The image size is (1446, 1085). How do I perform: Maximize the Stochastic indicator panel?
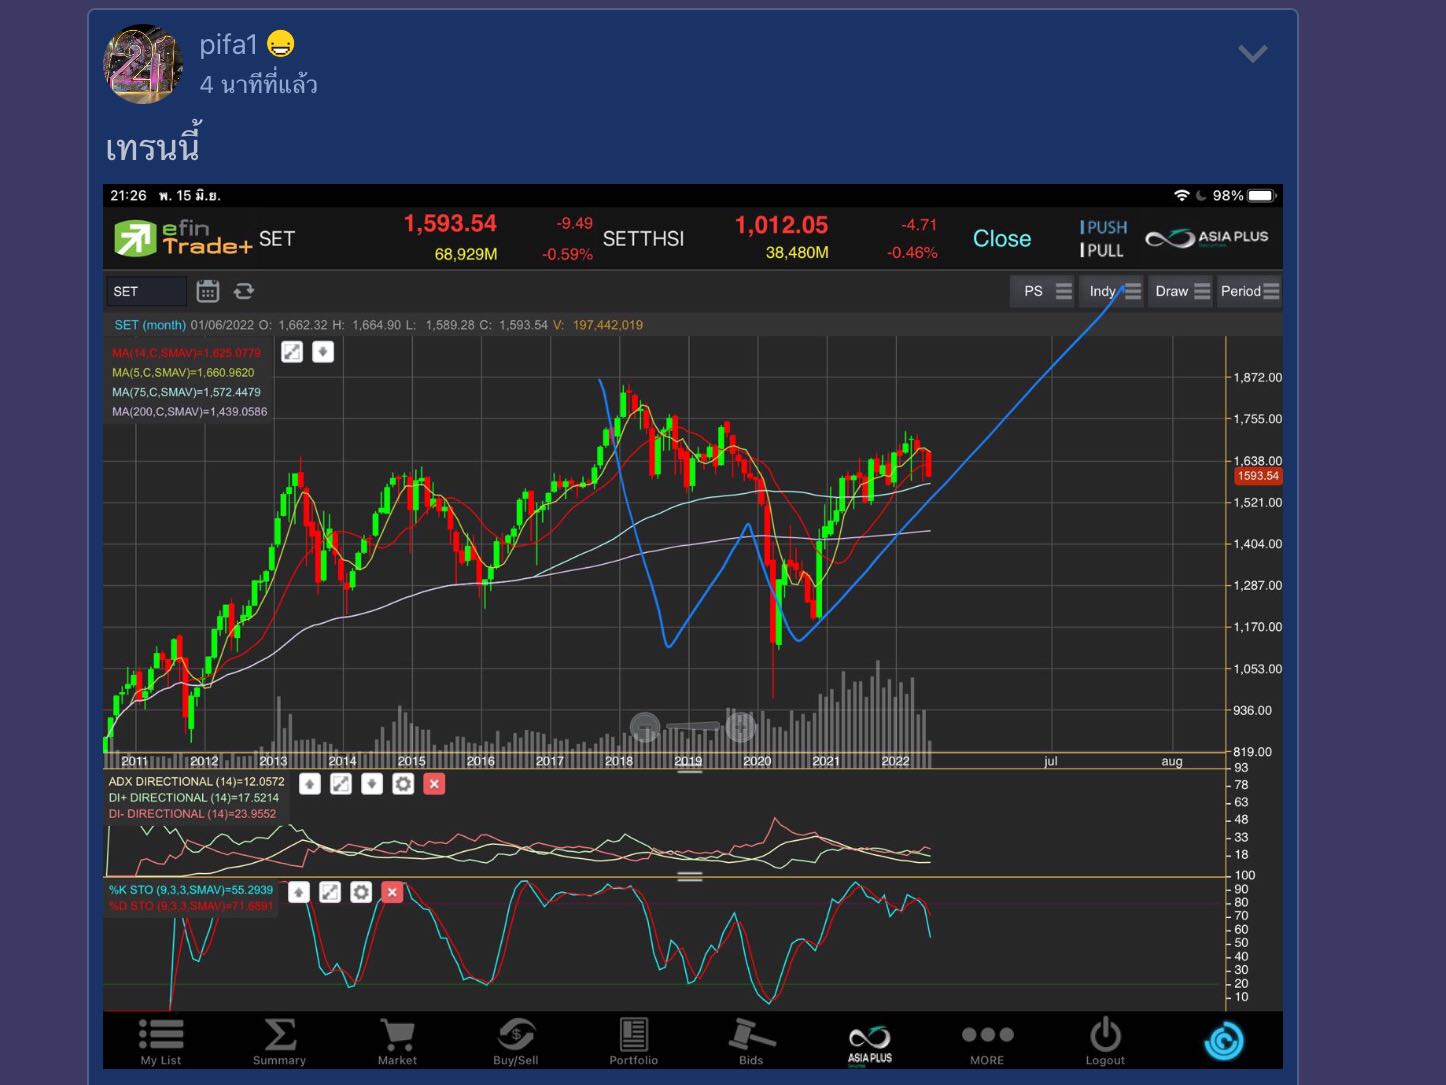point(330,892)
